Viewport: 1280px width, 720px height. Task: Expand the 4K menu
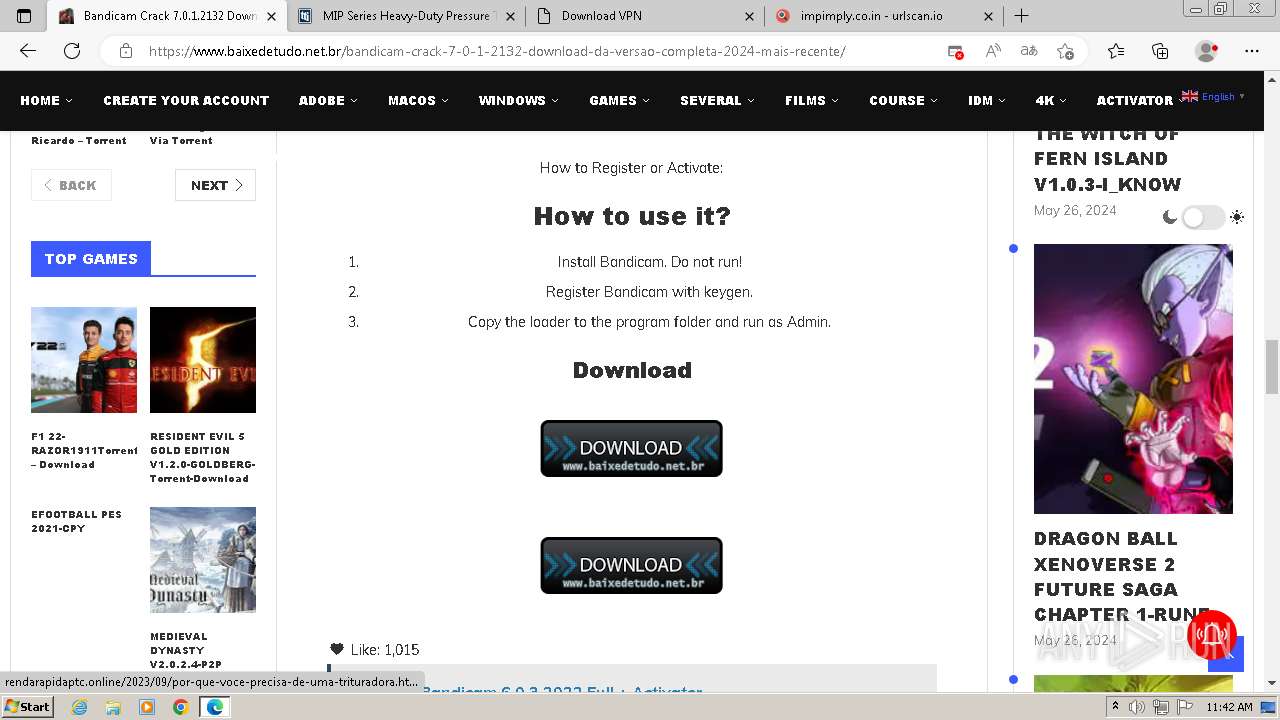click(x=1051, y=100)
